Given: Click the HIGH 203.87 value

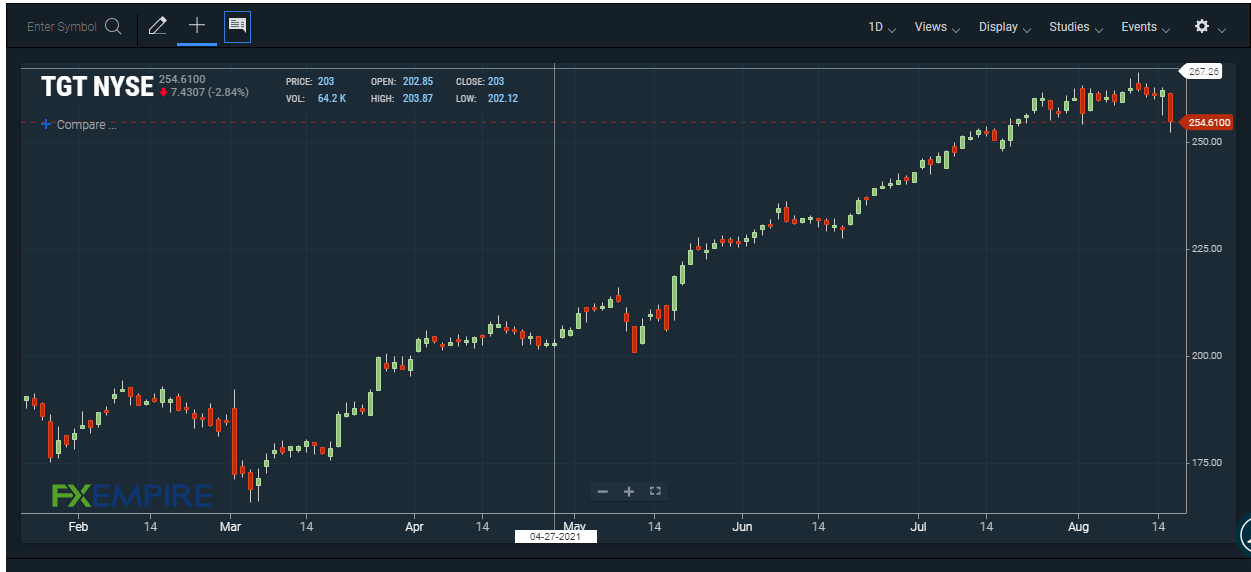Looking at the screenshot, I should [x=418, y=98].
